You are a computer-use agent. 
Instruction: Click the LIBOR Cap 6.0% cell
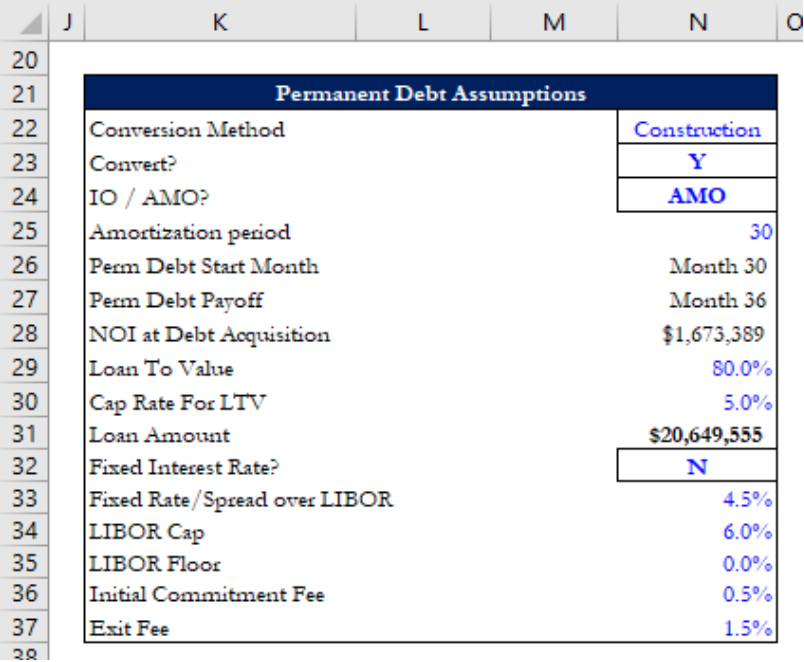click(697, 531)
